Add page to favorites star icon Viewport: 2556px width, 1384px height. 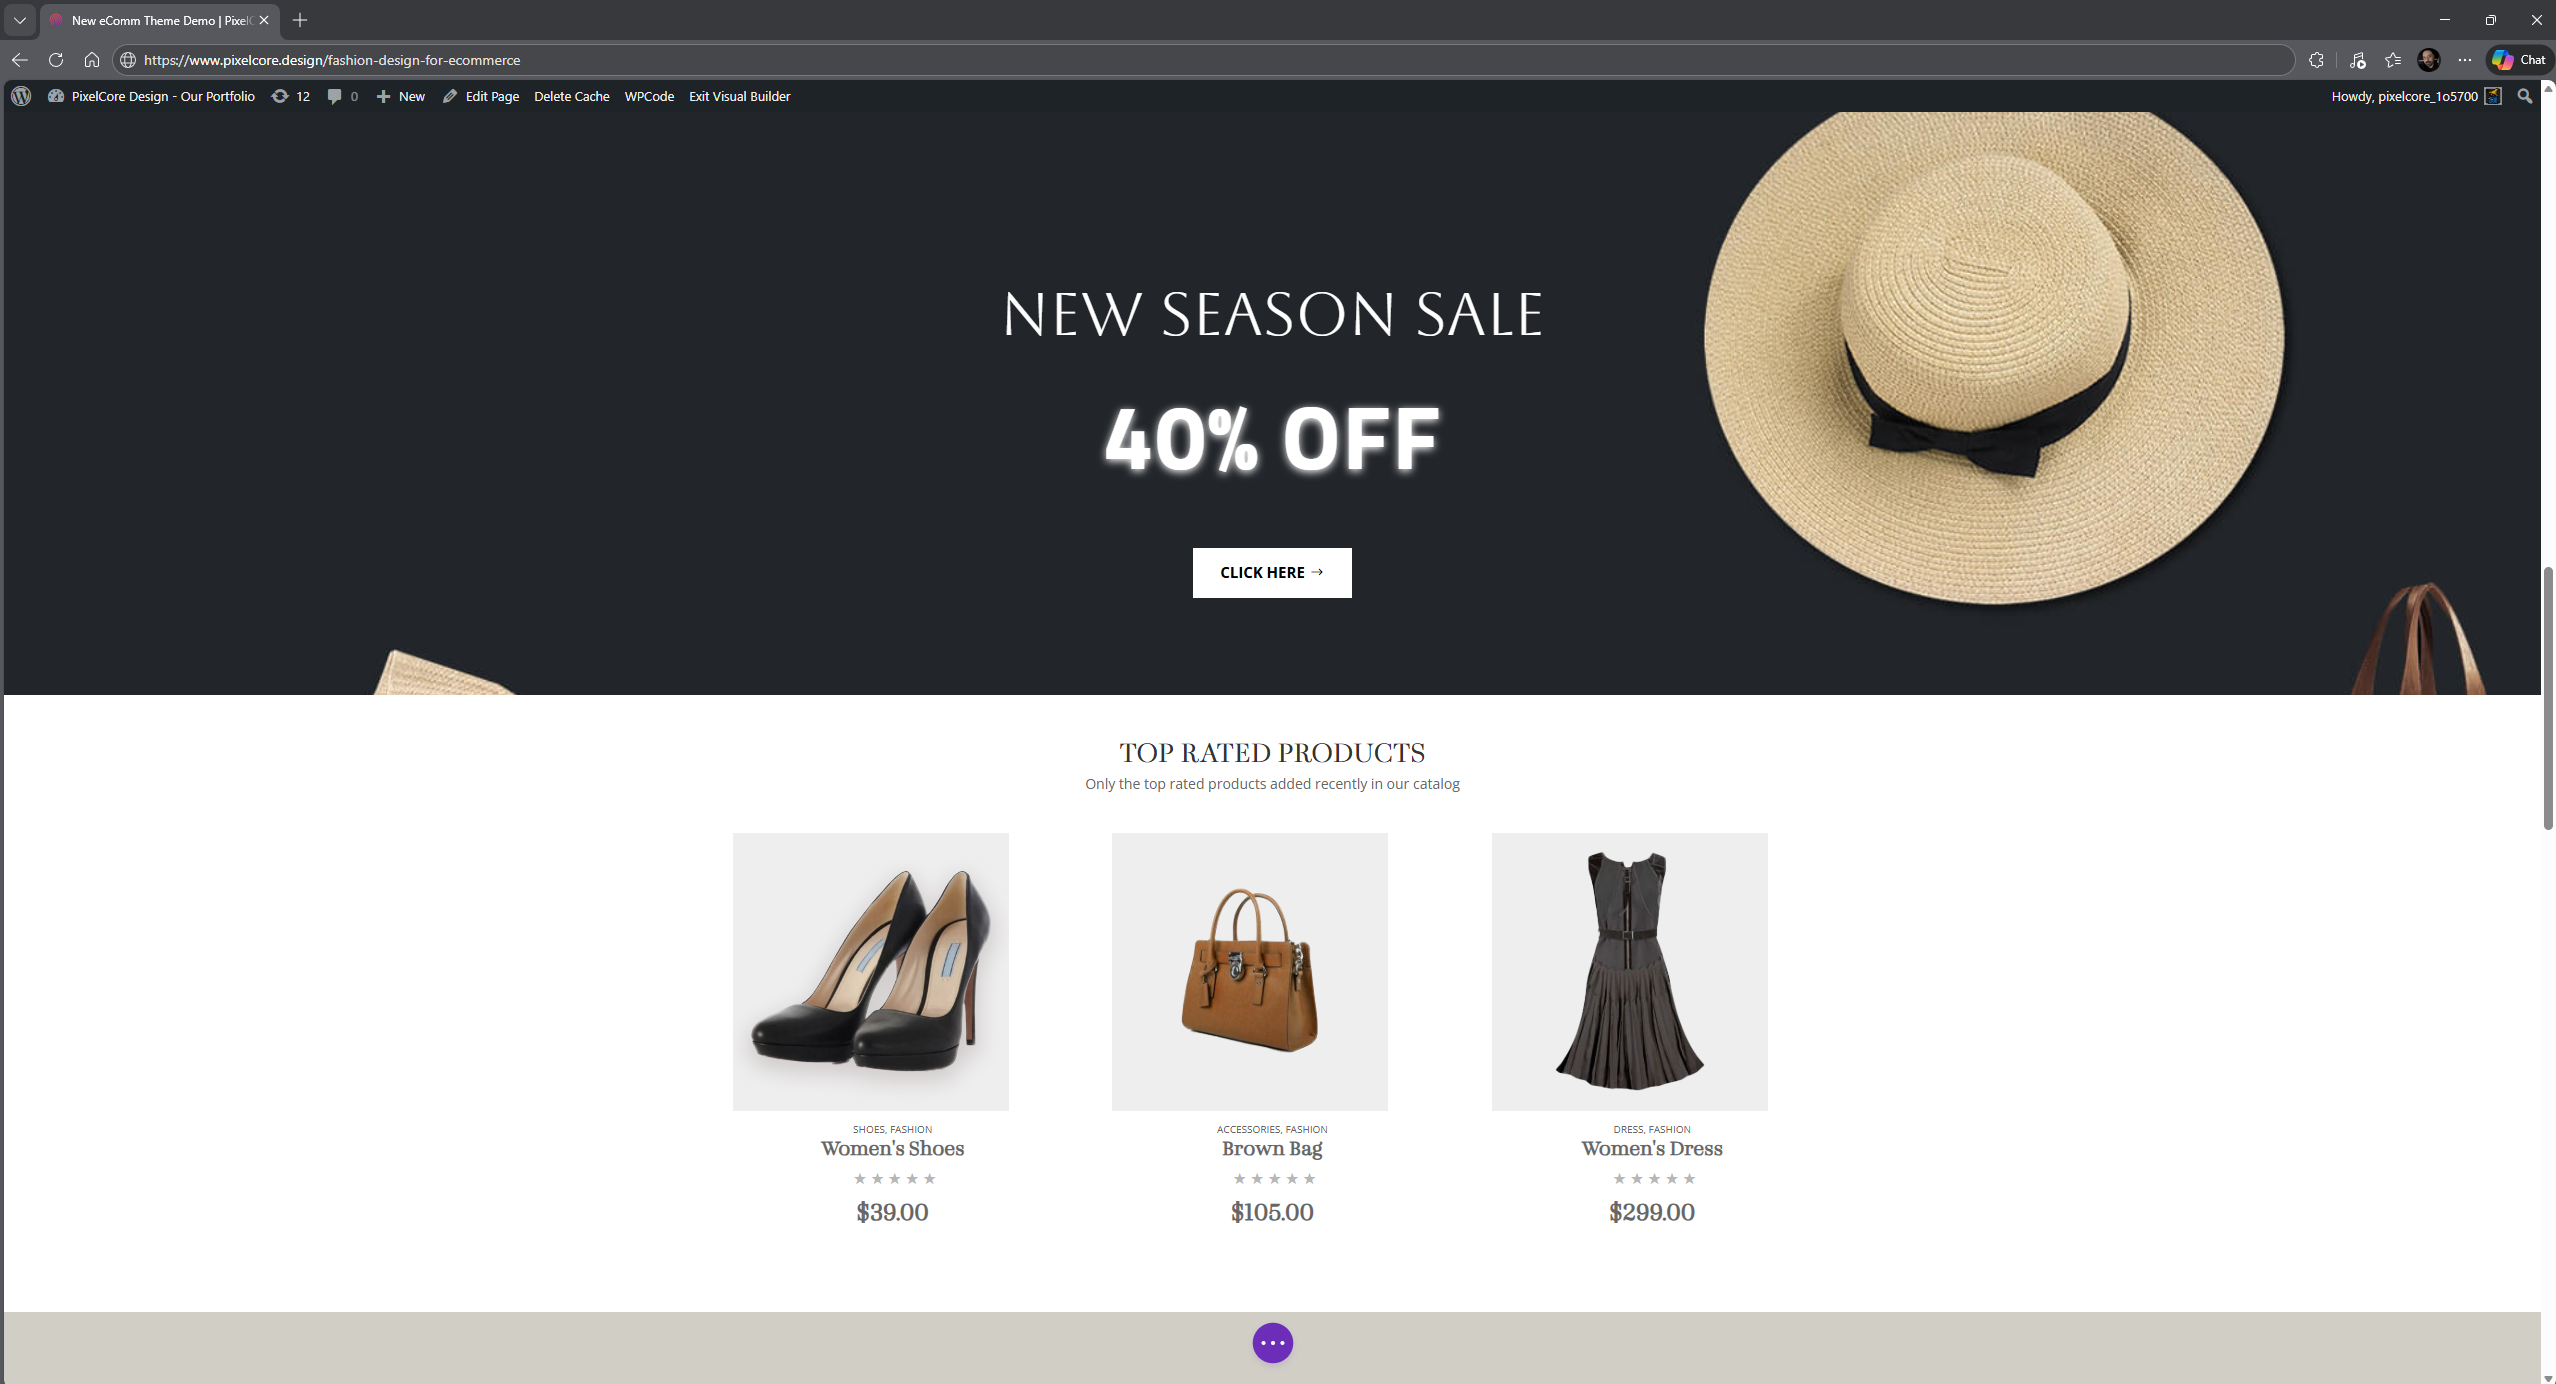click(2393, 60)
